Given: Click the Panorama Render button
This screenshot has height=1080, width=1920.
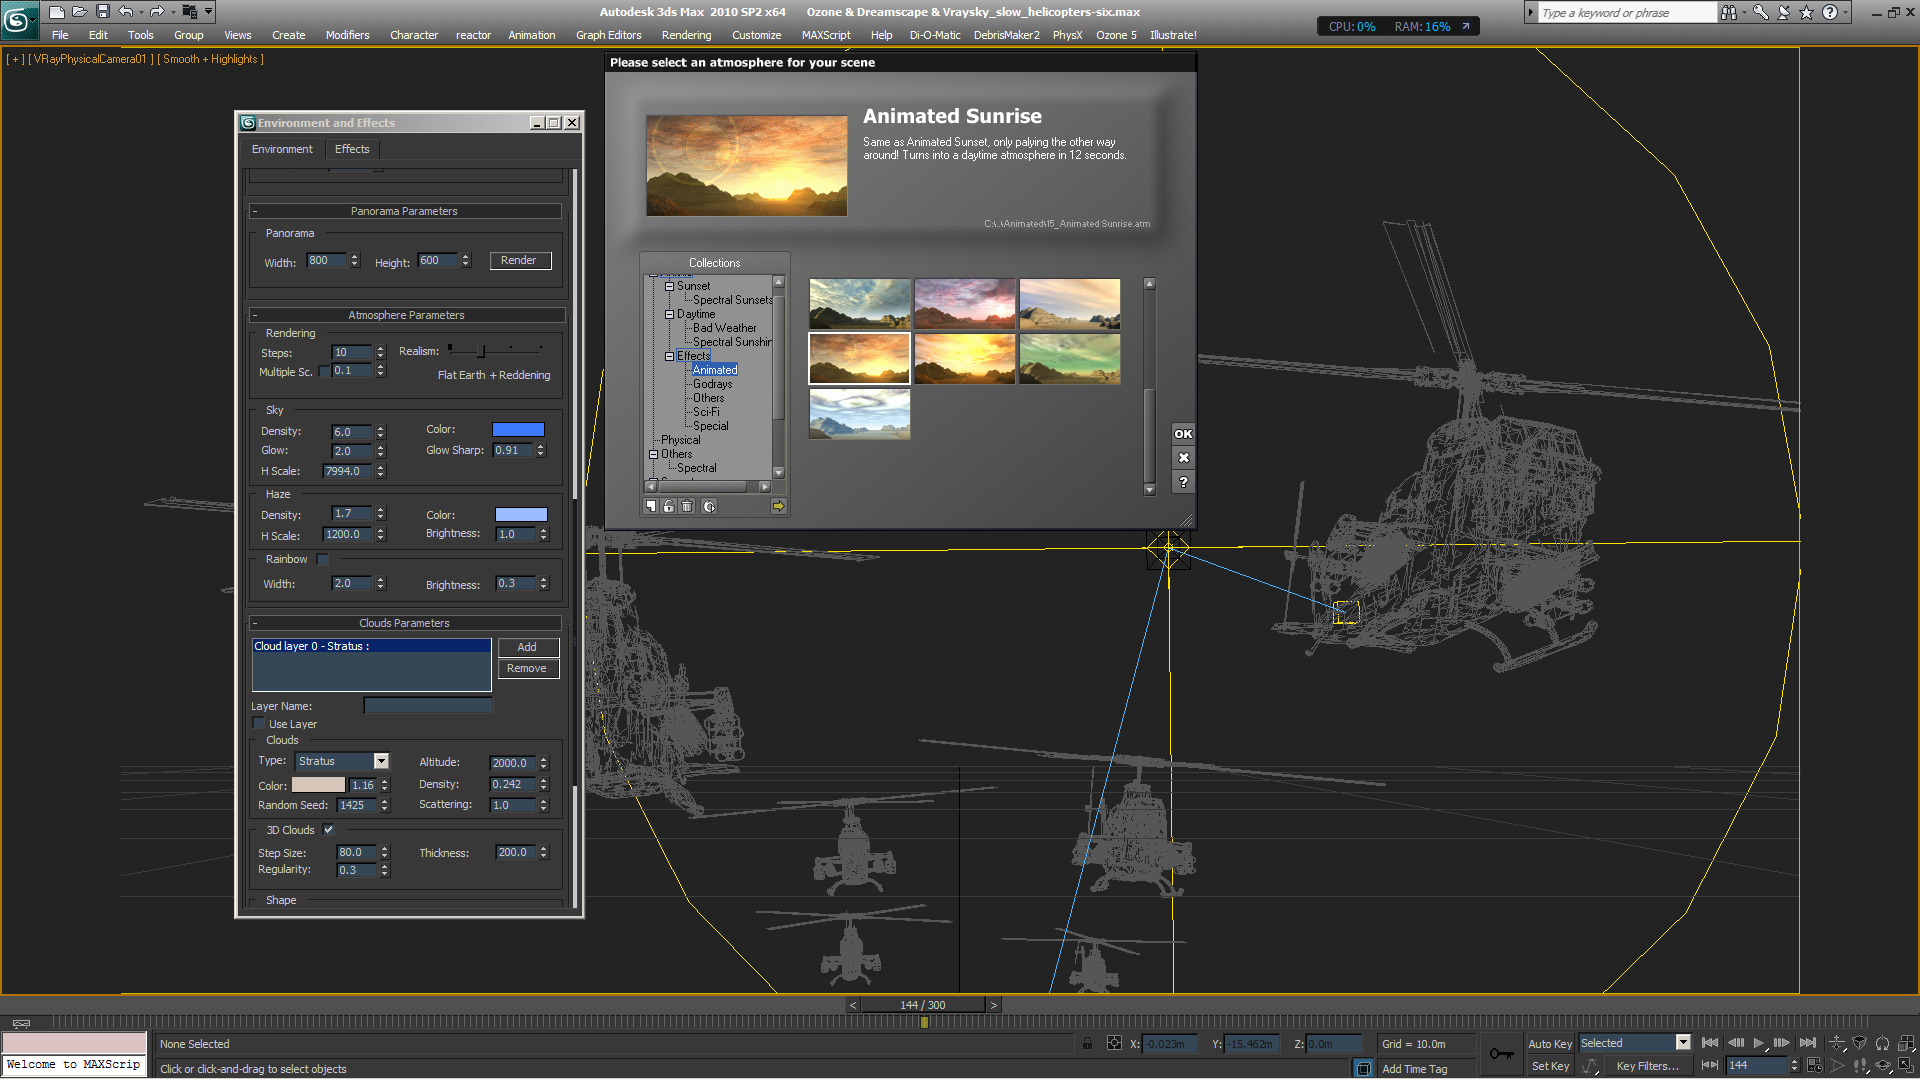Looking at the screenshot, I should coord(520,261).
